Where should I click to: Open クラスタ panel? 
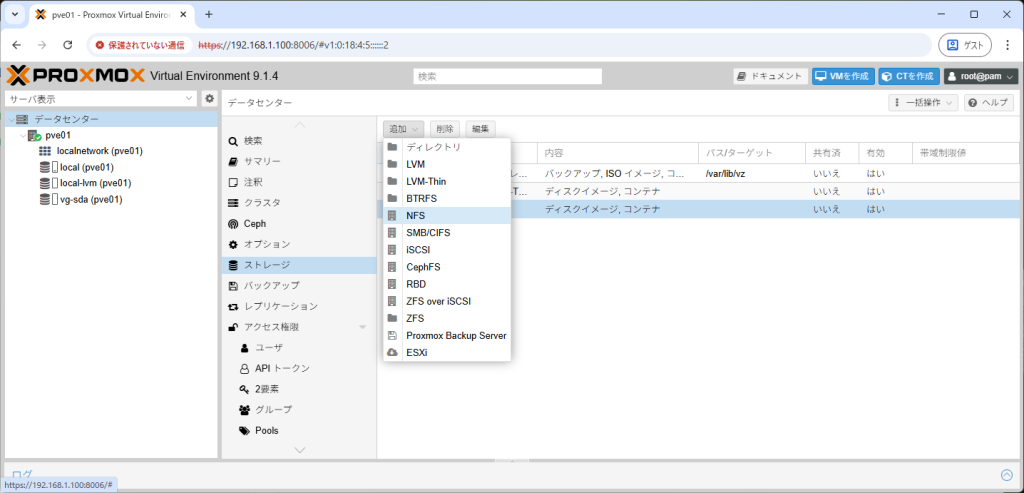(299, 202)
